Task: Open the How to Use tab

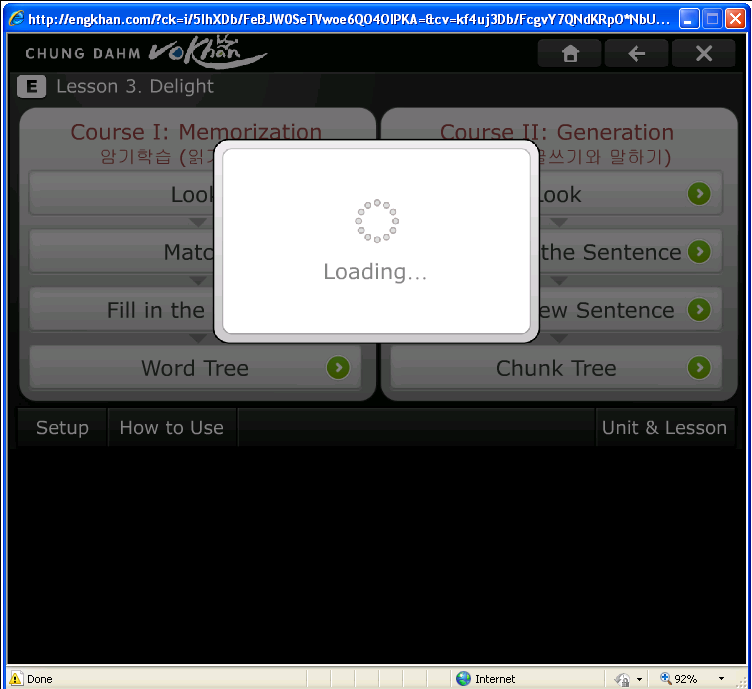Action: [x=172, y=428]
